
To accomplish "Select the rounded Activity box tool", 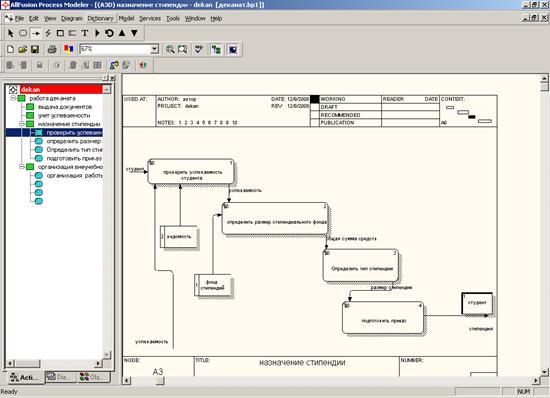I will [x=23, y=33].
